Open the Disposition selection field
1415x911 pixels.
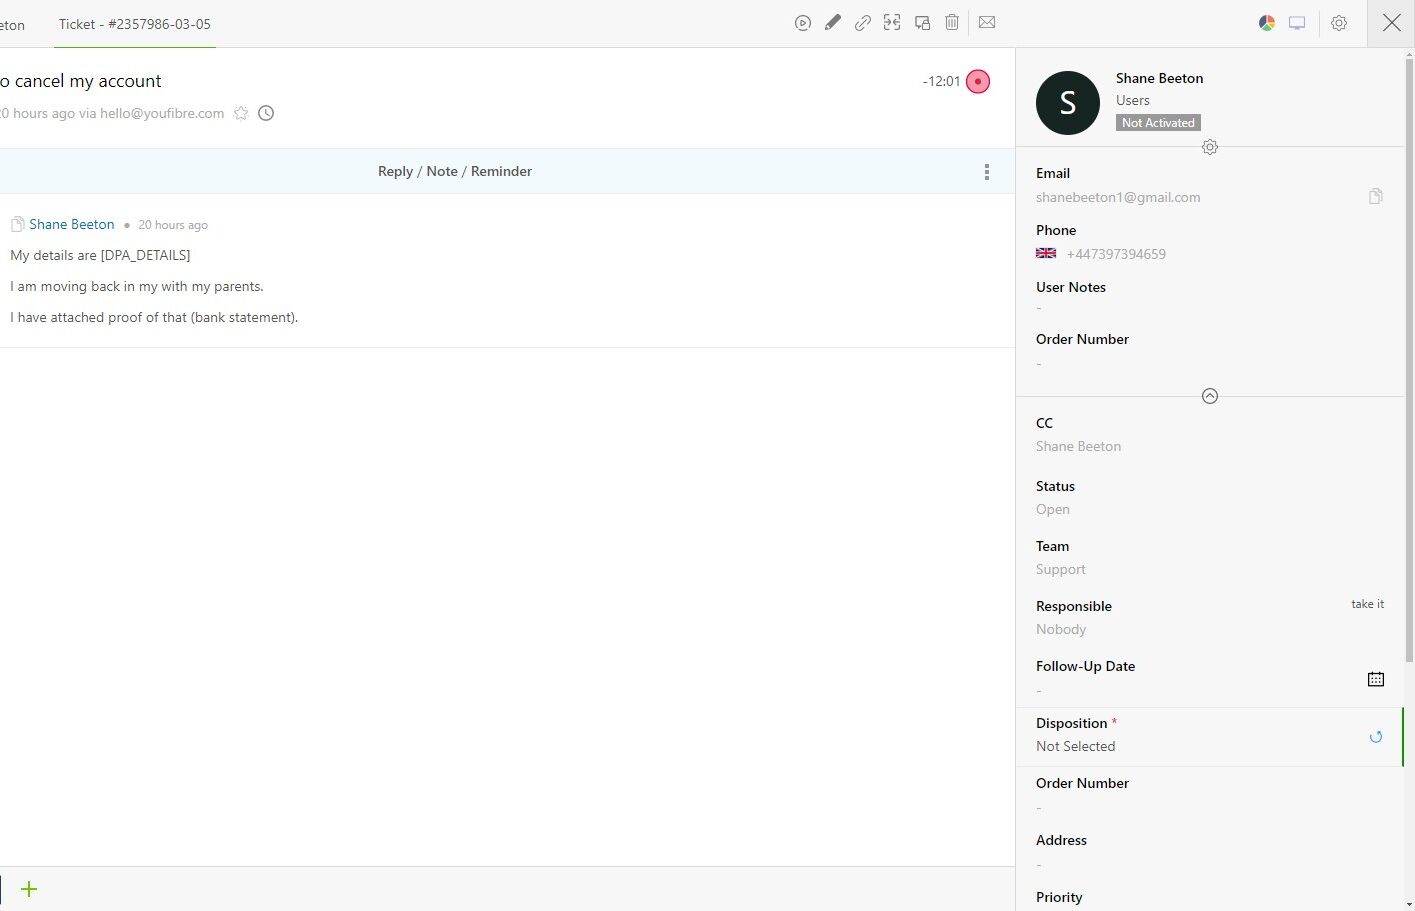[1075, 745]
